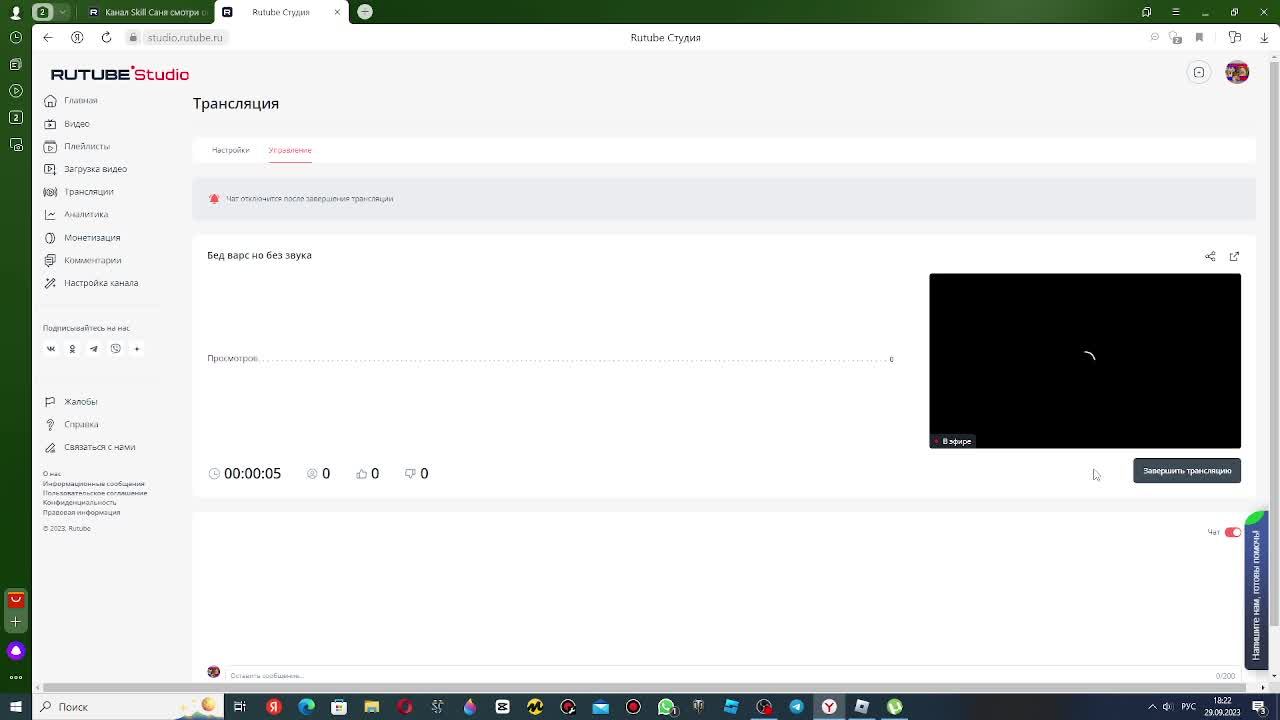Open the VK social link icon
1280x720 pixels.
pos(51,349)
